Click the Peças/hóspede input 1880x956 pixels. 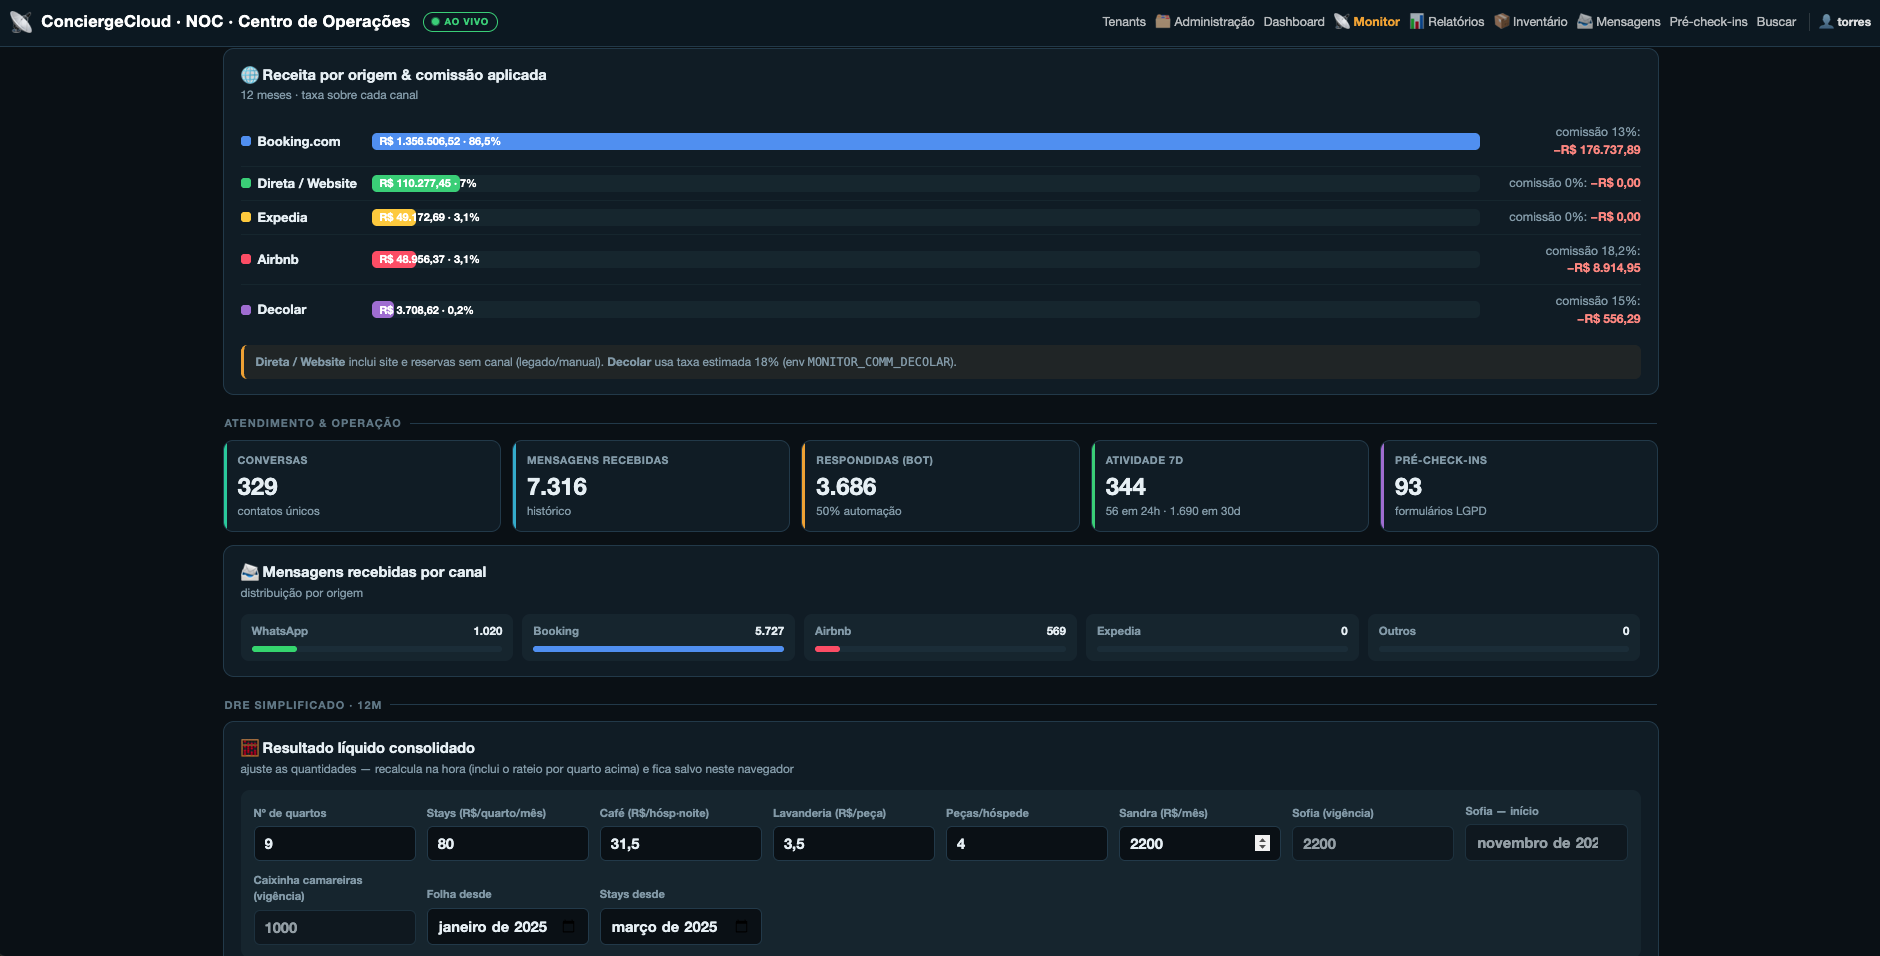pyautogui.click(x=1026, y=843)
